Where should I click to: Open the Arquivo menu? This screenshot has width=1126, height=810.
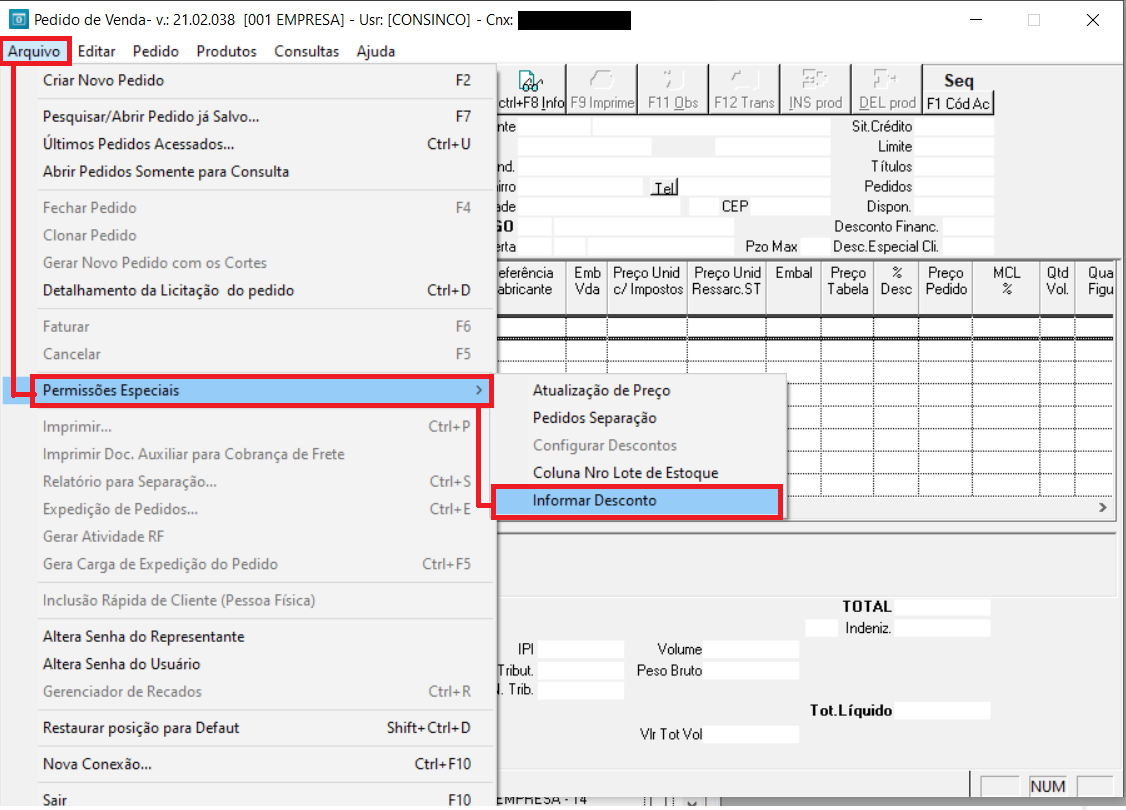point(34,51)
